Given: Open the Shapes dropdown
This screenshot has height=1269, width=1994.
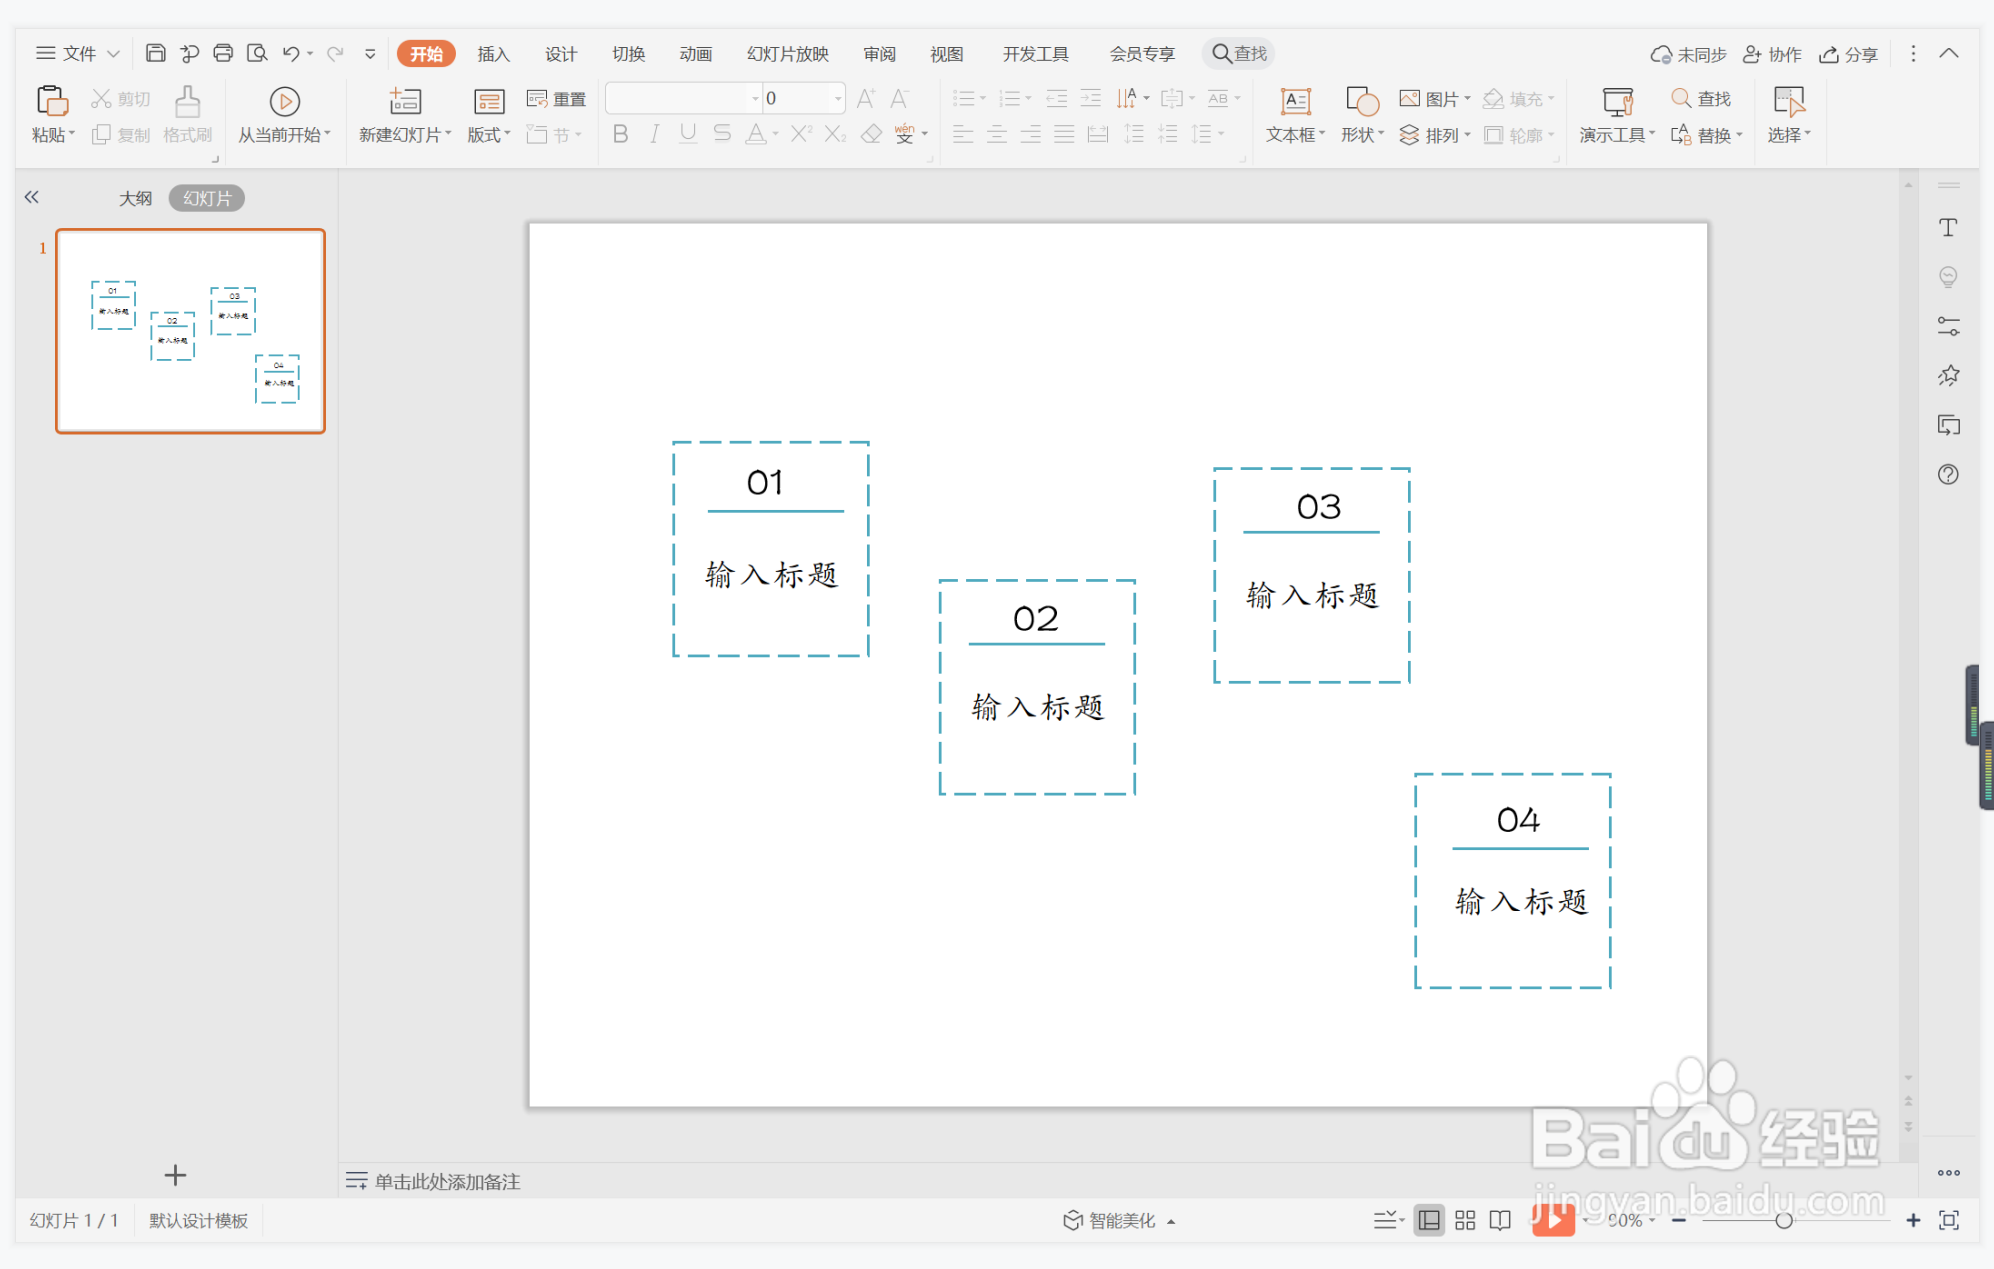Looking at the screenshot, I should (x=1363, y=134).
